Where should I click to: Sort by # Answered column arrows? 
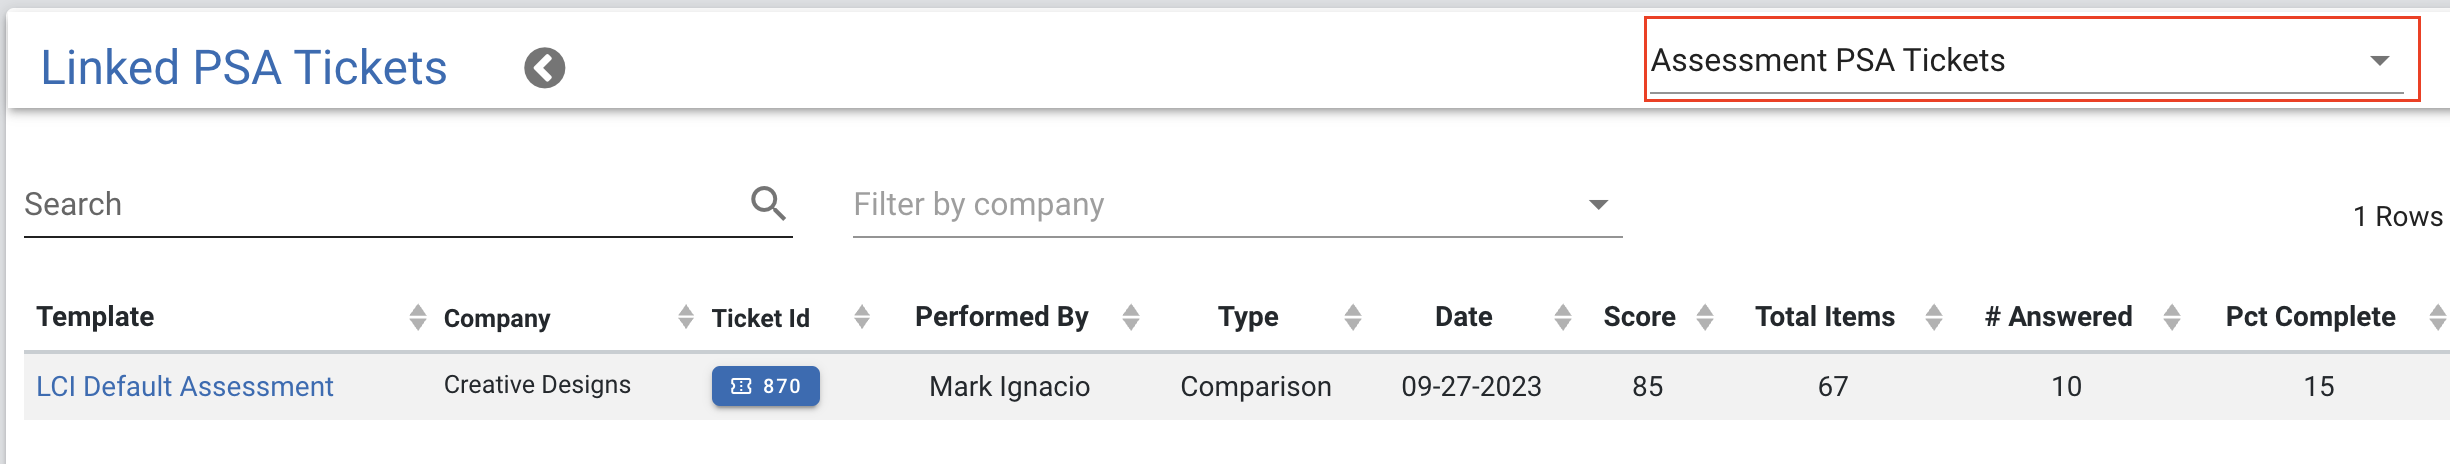pos(2172,318)
